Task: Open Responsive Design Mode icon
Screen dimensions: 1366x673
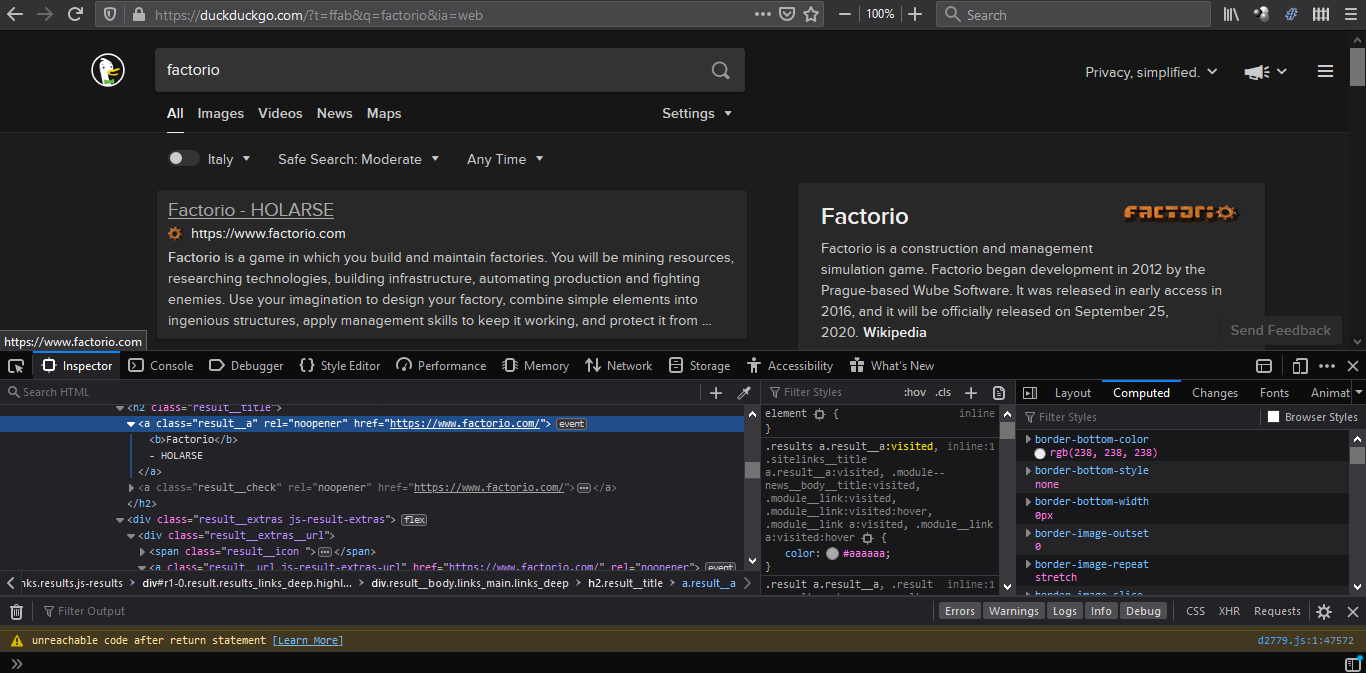Action: (x=1300, y=366)
